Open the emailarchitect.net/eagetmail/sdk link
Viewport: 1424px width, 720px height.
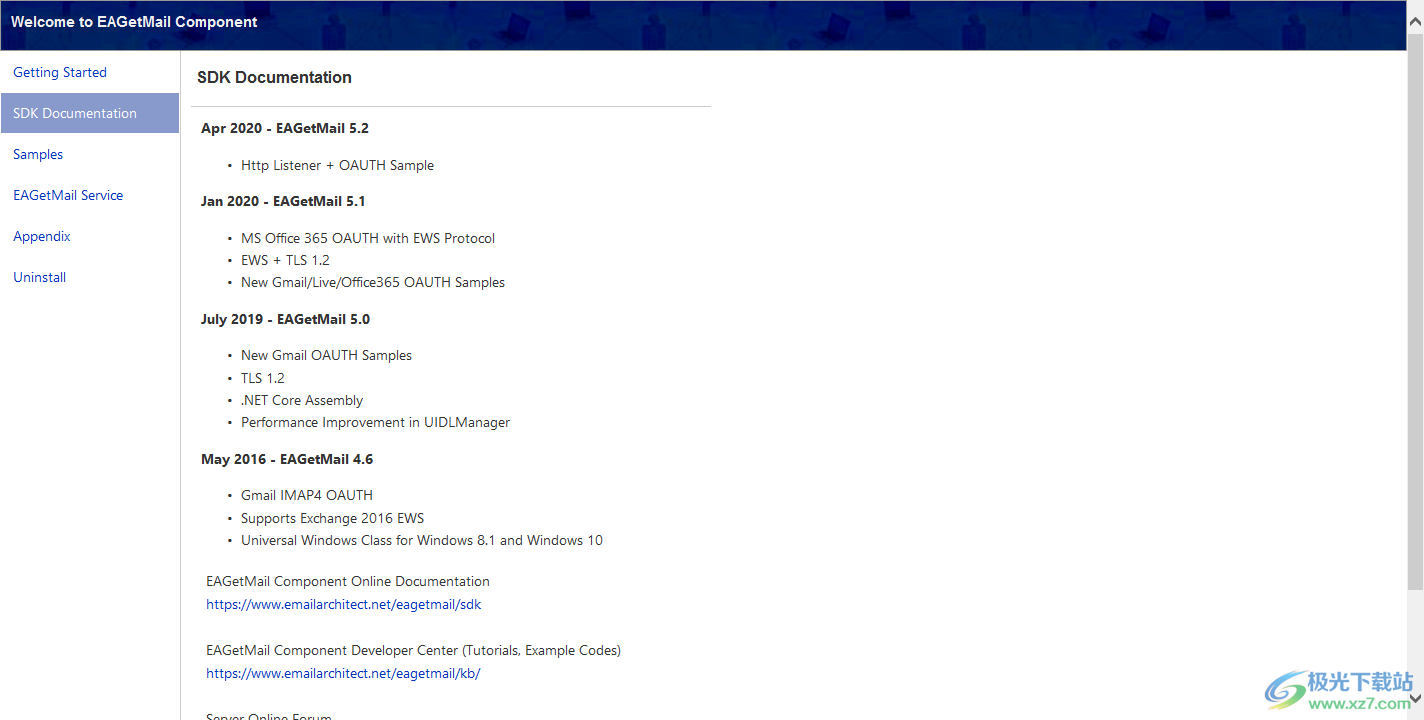(344, 604)
